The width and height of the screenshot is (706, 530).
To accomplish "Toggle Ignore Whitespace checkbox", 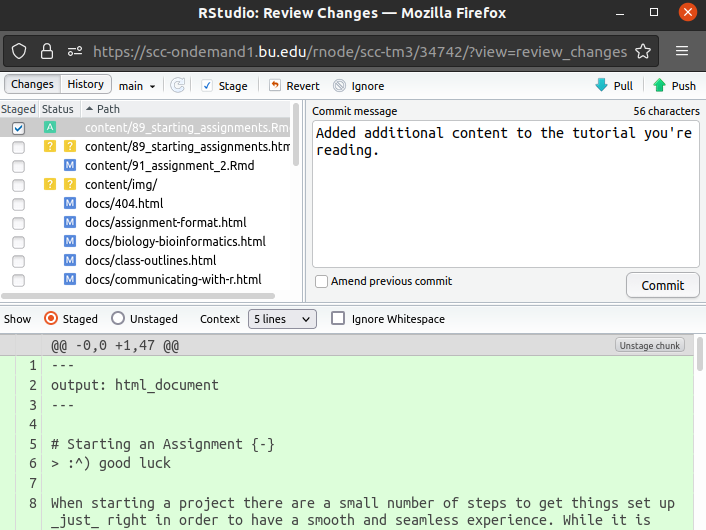I will click(x=338, y=319).
